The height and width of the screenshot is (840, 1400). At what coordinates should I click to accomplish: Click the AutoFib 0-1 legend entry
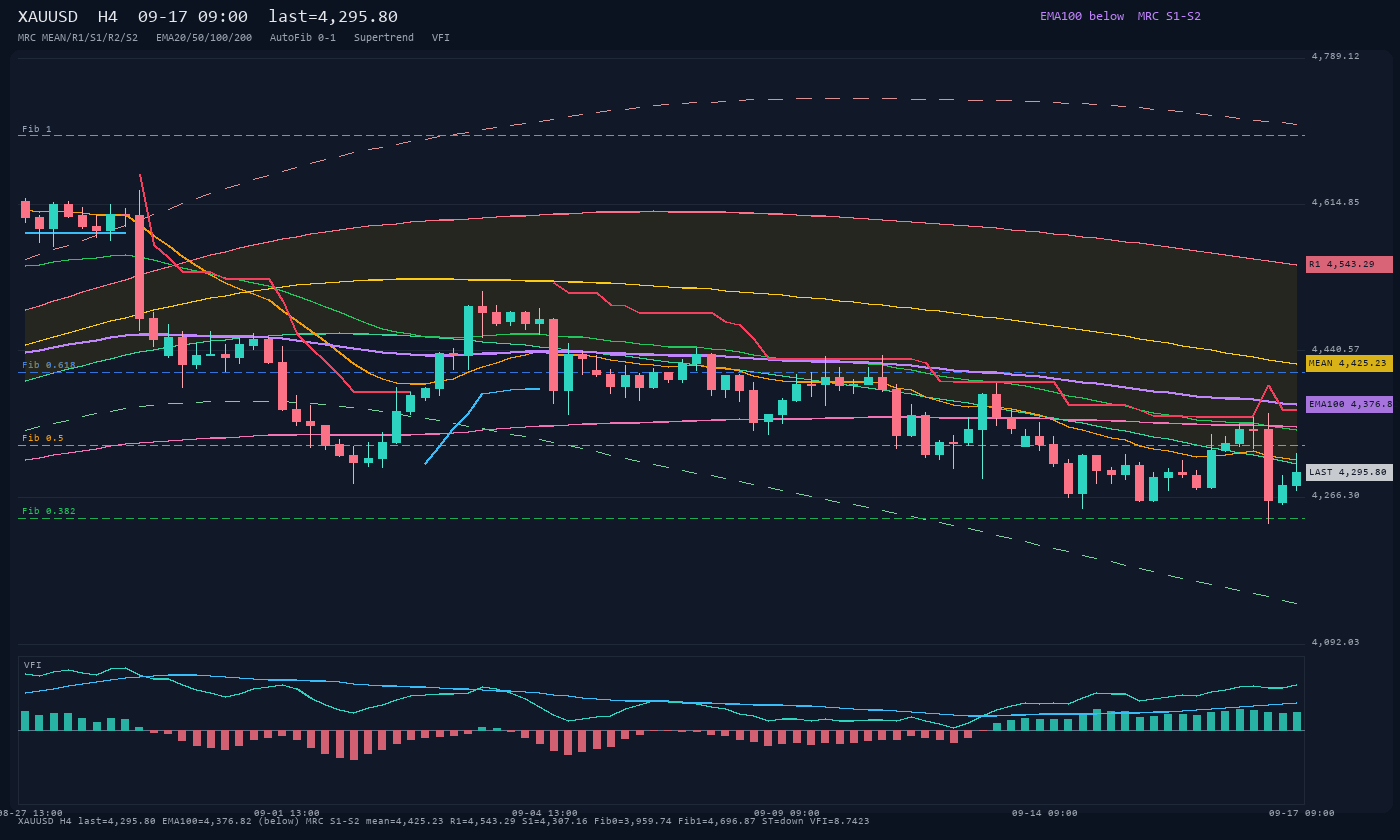point(303,37)
